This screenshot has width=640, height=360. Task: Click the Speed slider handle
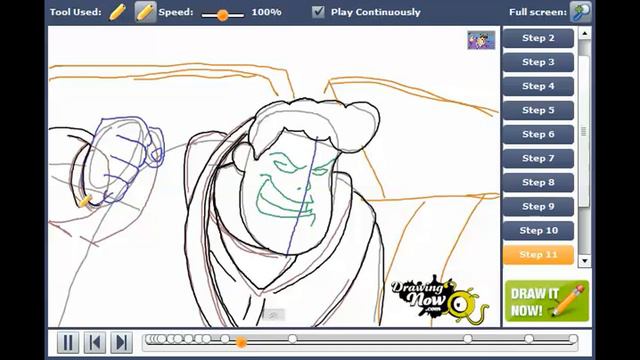click(x=222, y=15)
